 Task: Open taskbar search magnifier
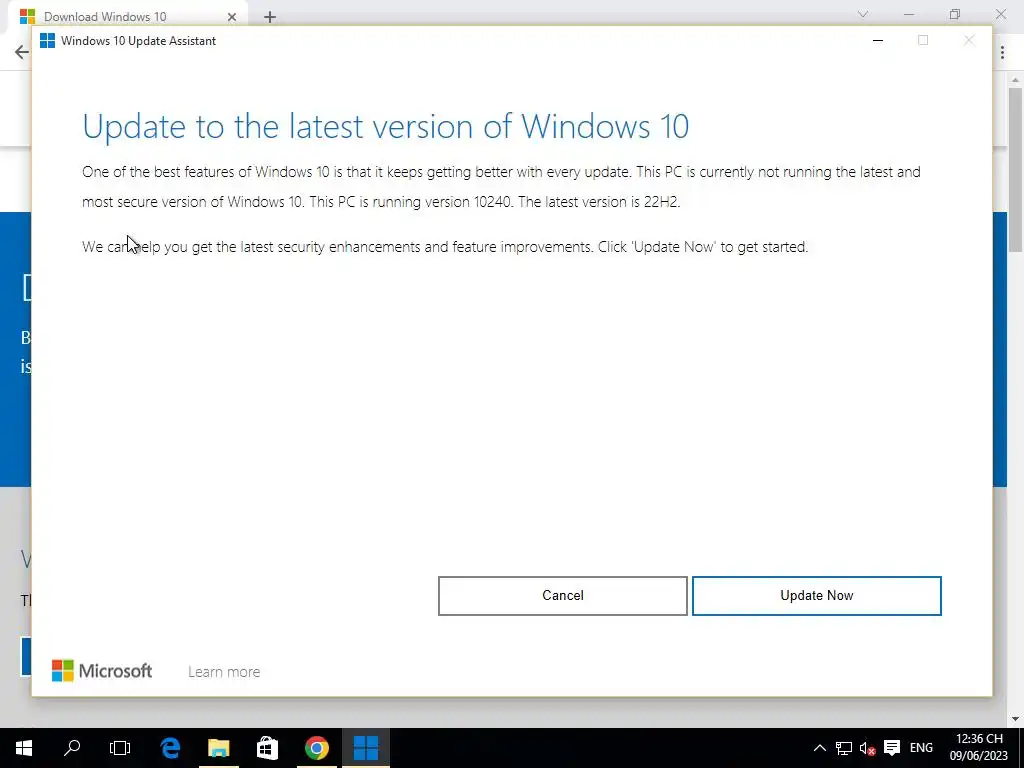72,748
